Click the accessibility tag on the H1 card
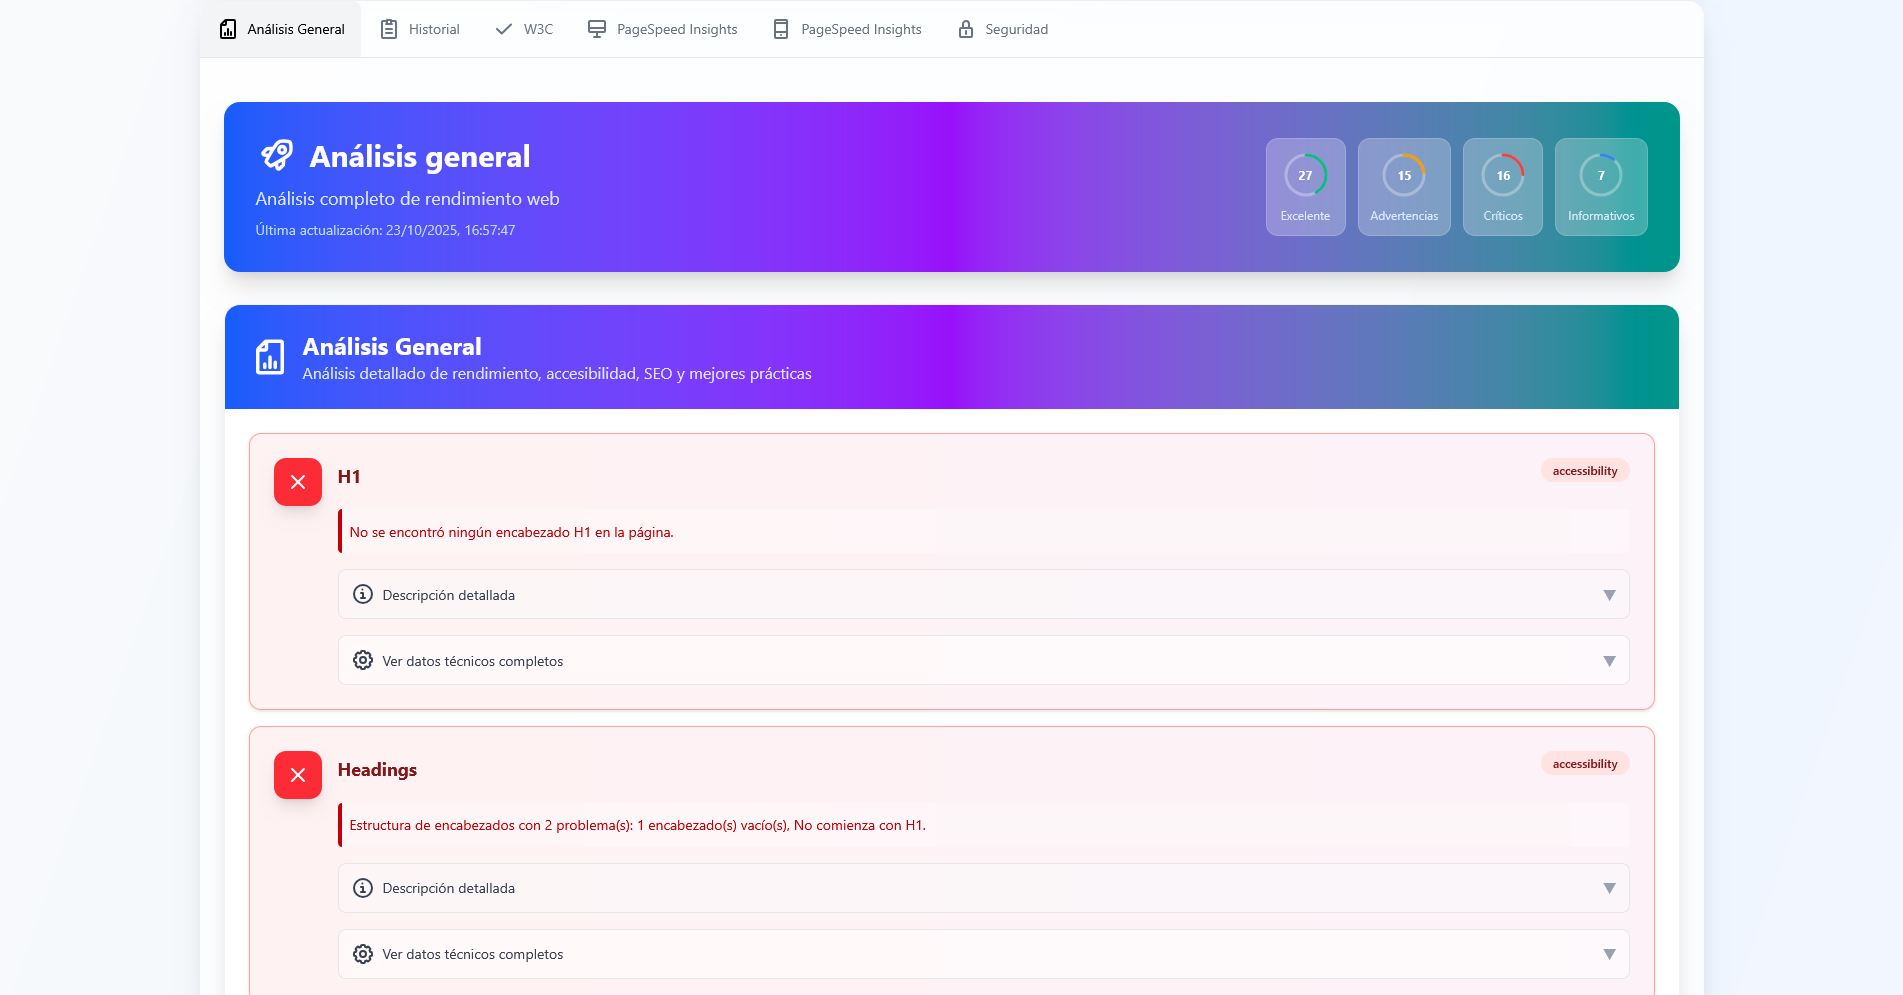This screenshot has height=995, width=1903. [x=1584, y=471]
